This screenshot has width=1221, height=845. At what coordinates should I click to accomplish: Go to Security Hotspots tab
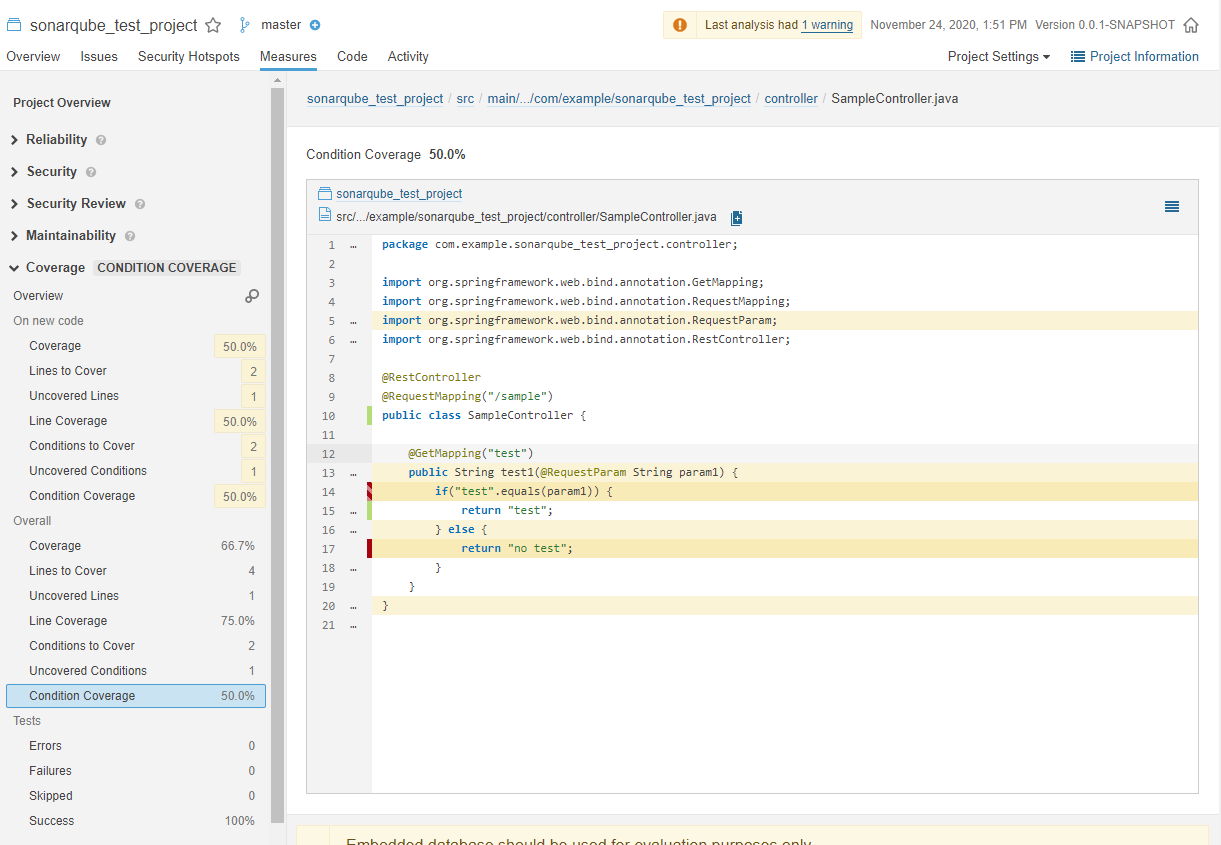189,57
